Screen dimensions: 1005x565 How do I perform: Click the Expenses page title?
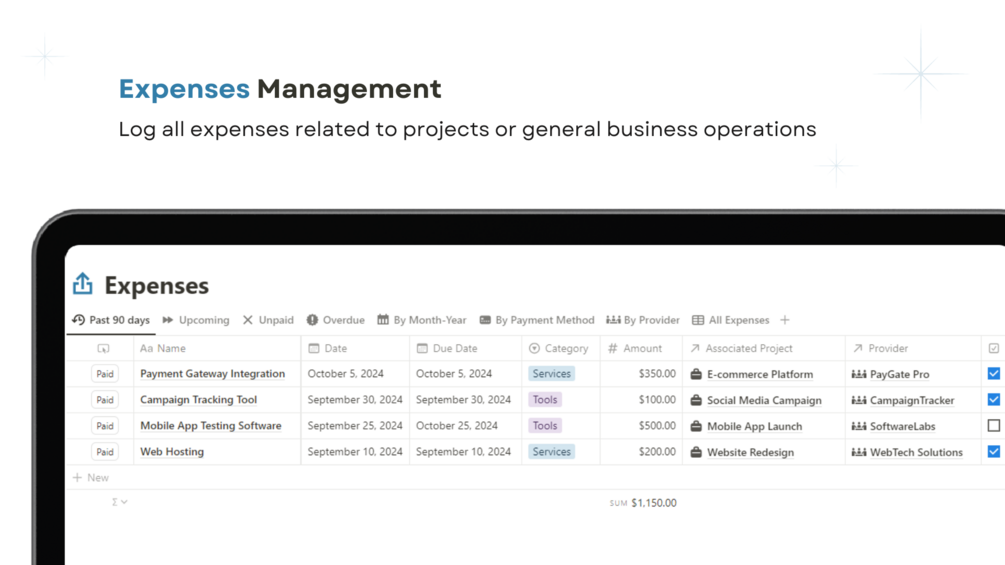pyautogui.click(x=156, y=286)
